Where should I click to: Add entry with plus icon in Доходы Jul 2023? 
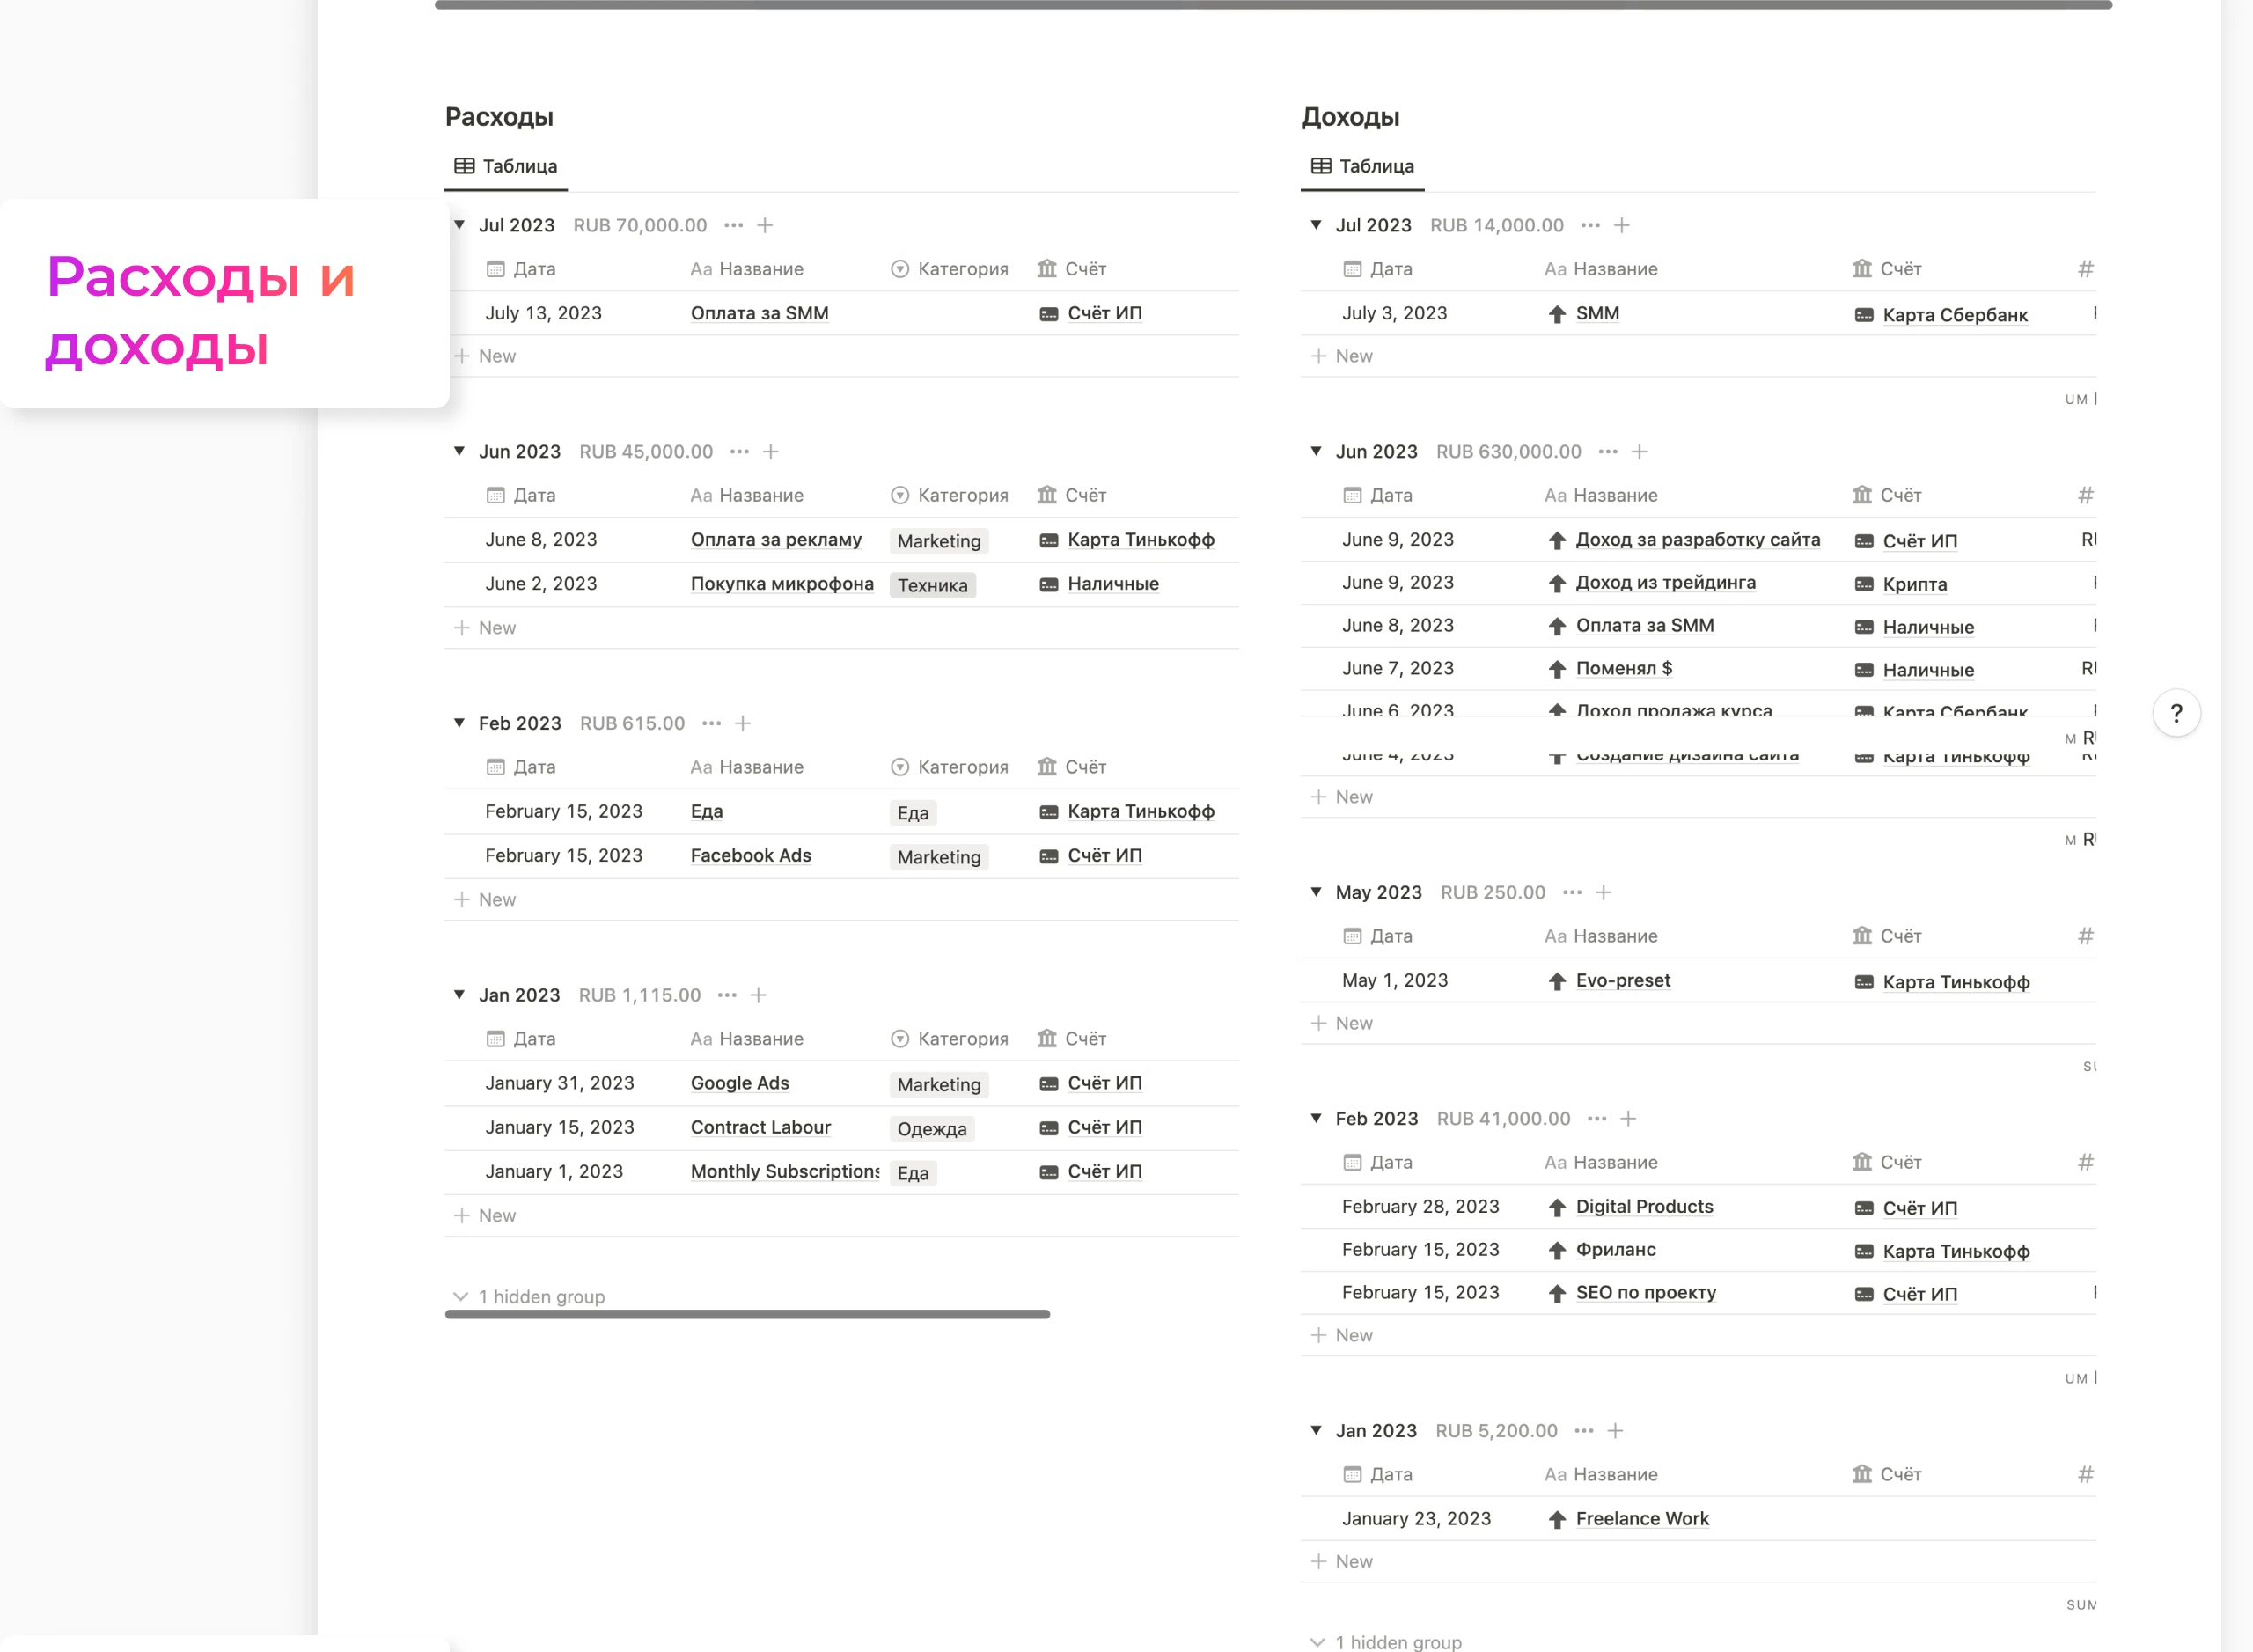pyautogui.click(x=1622, y=225)
